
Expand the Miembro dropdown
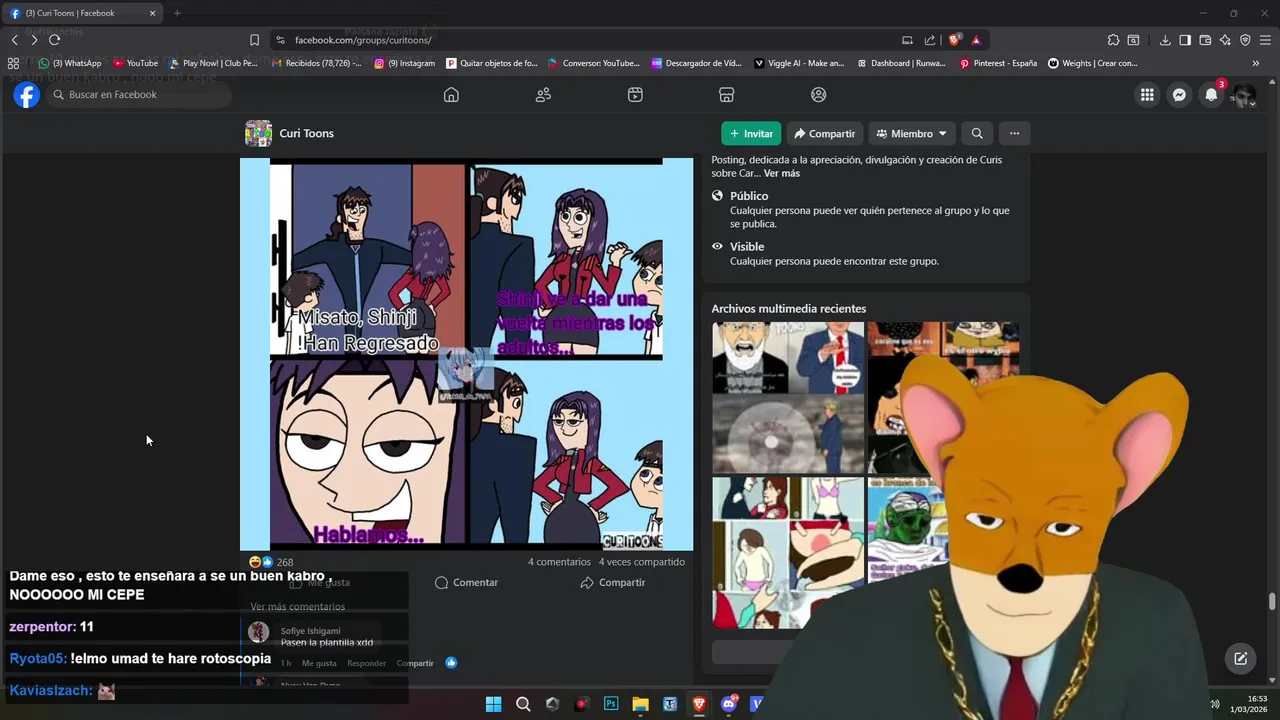point(911,133)
